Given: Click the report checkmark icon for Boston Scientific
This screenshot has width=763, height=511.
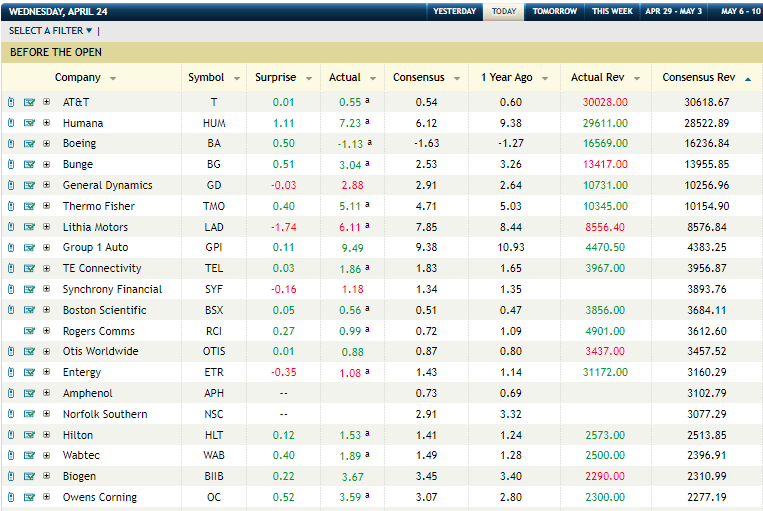Looking at the screenshot, I should [x=29, y=310].
